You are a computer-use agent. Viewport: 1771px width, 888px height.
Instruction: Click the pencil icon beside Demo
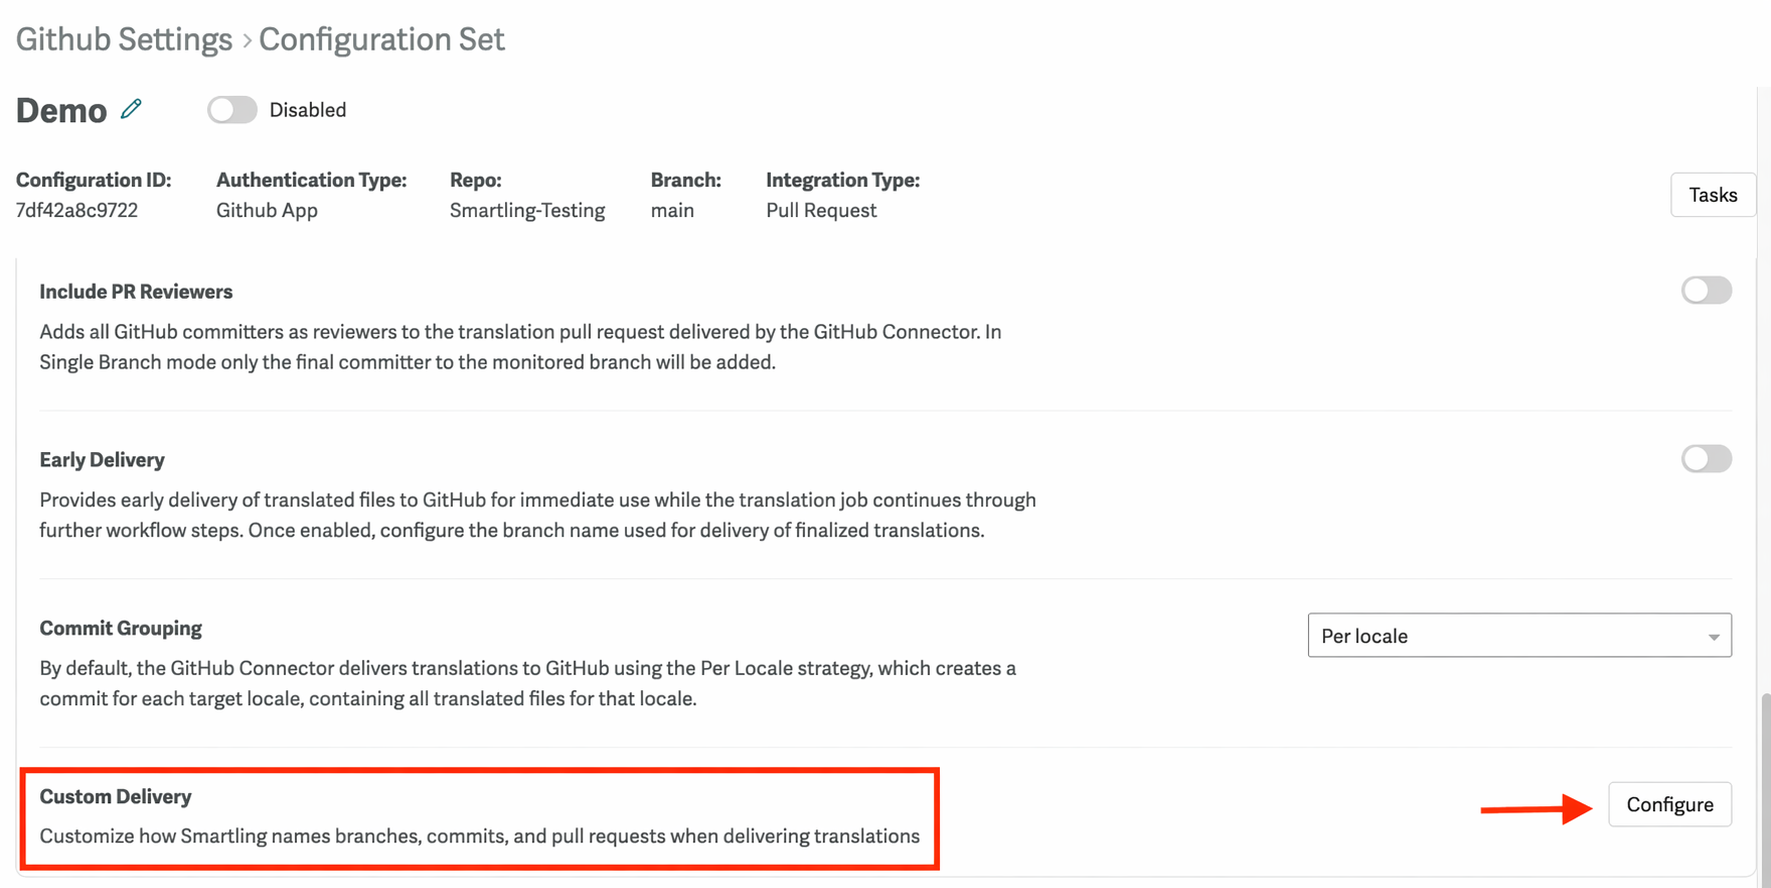click(x=131, y=109)
